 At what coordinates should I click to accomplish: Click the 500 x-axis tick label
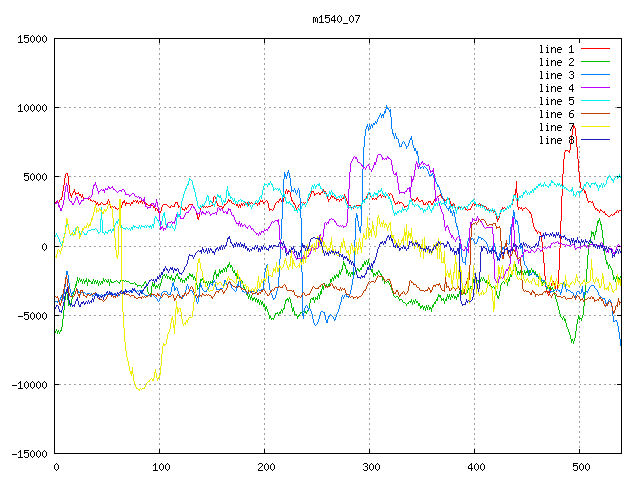[x=579, y=466]
